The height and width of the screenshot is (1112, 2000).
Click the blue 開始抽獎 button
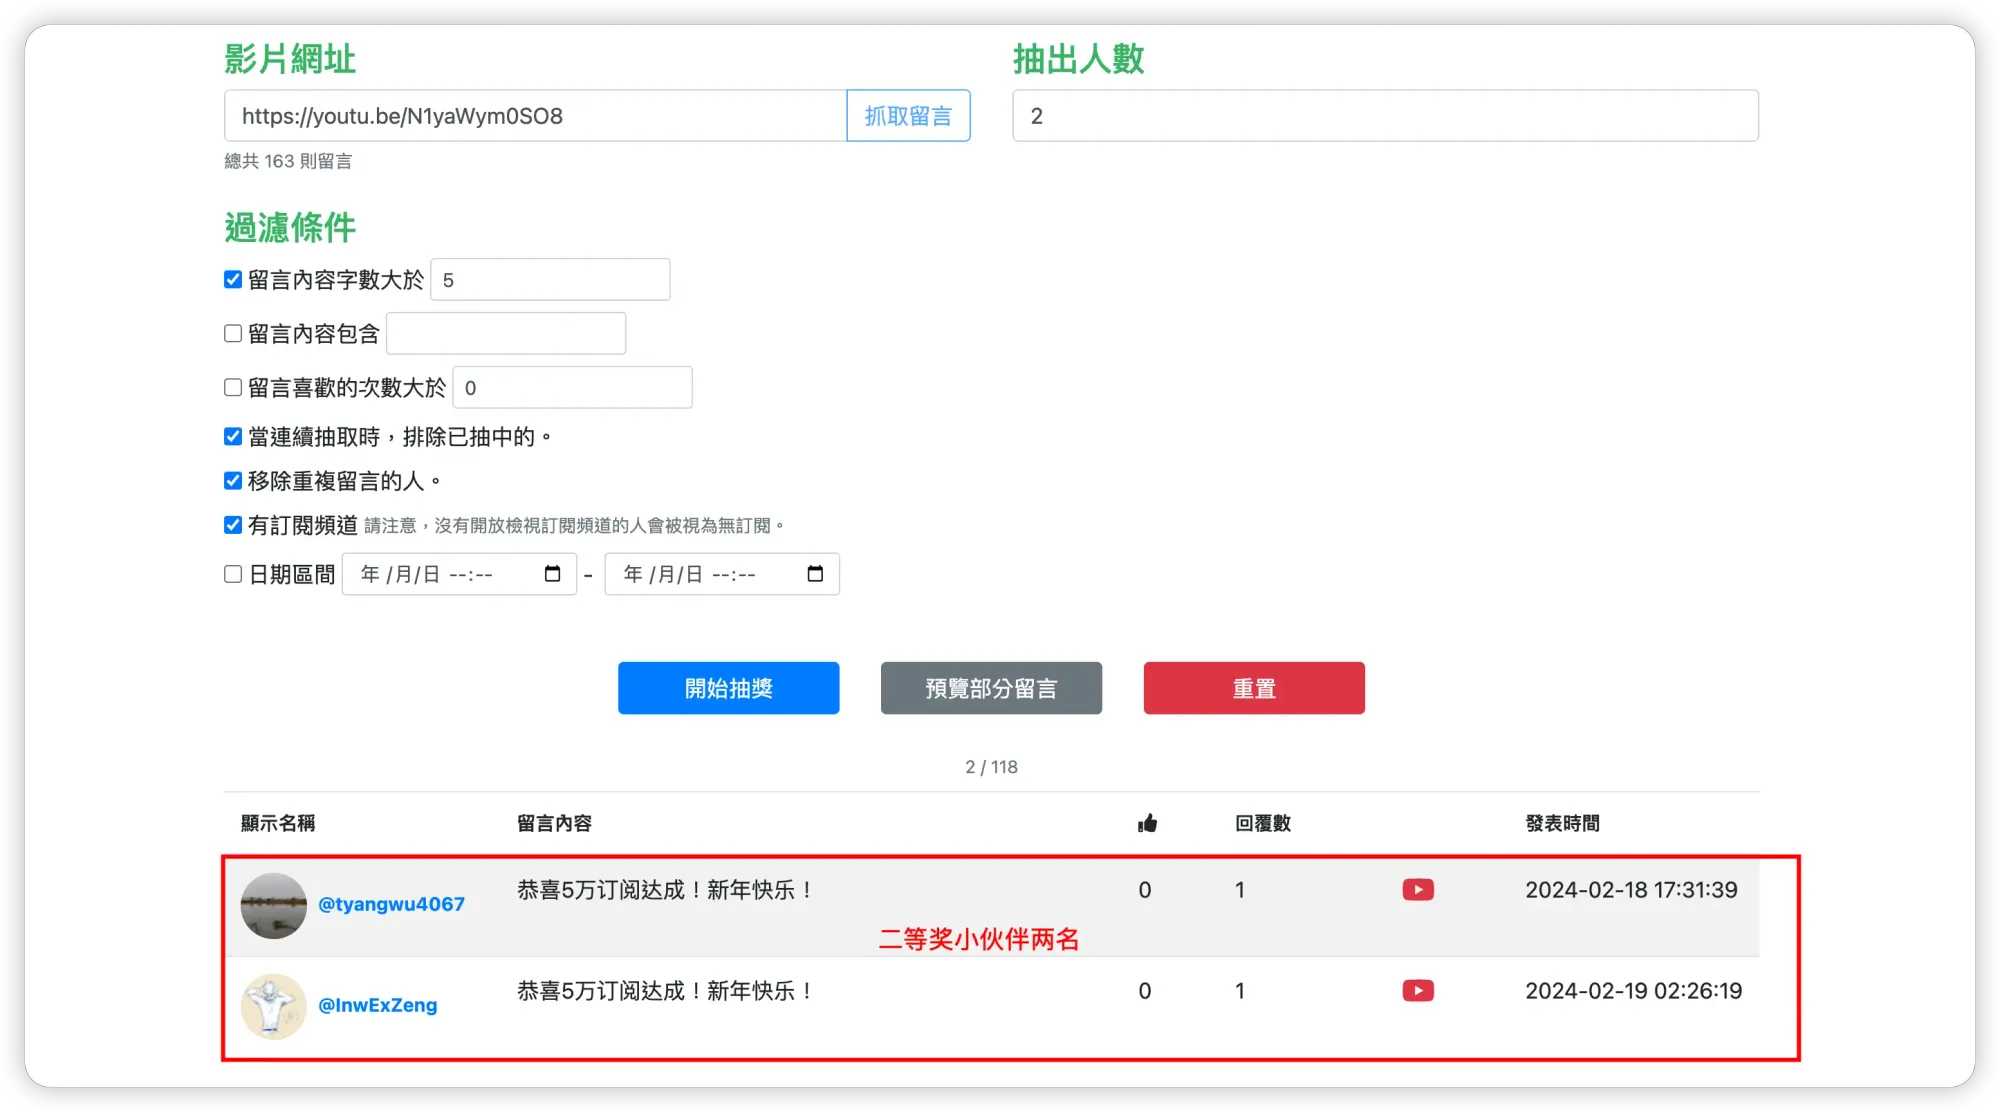(x=728, y=688)
